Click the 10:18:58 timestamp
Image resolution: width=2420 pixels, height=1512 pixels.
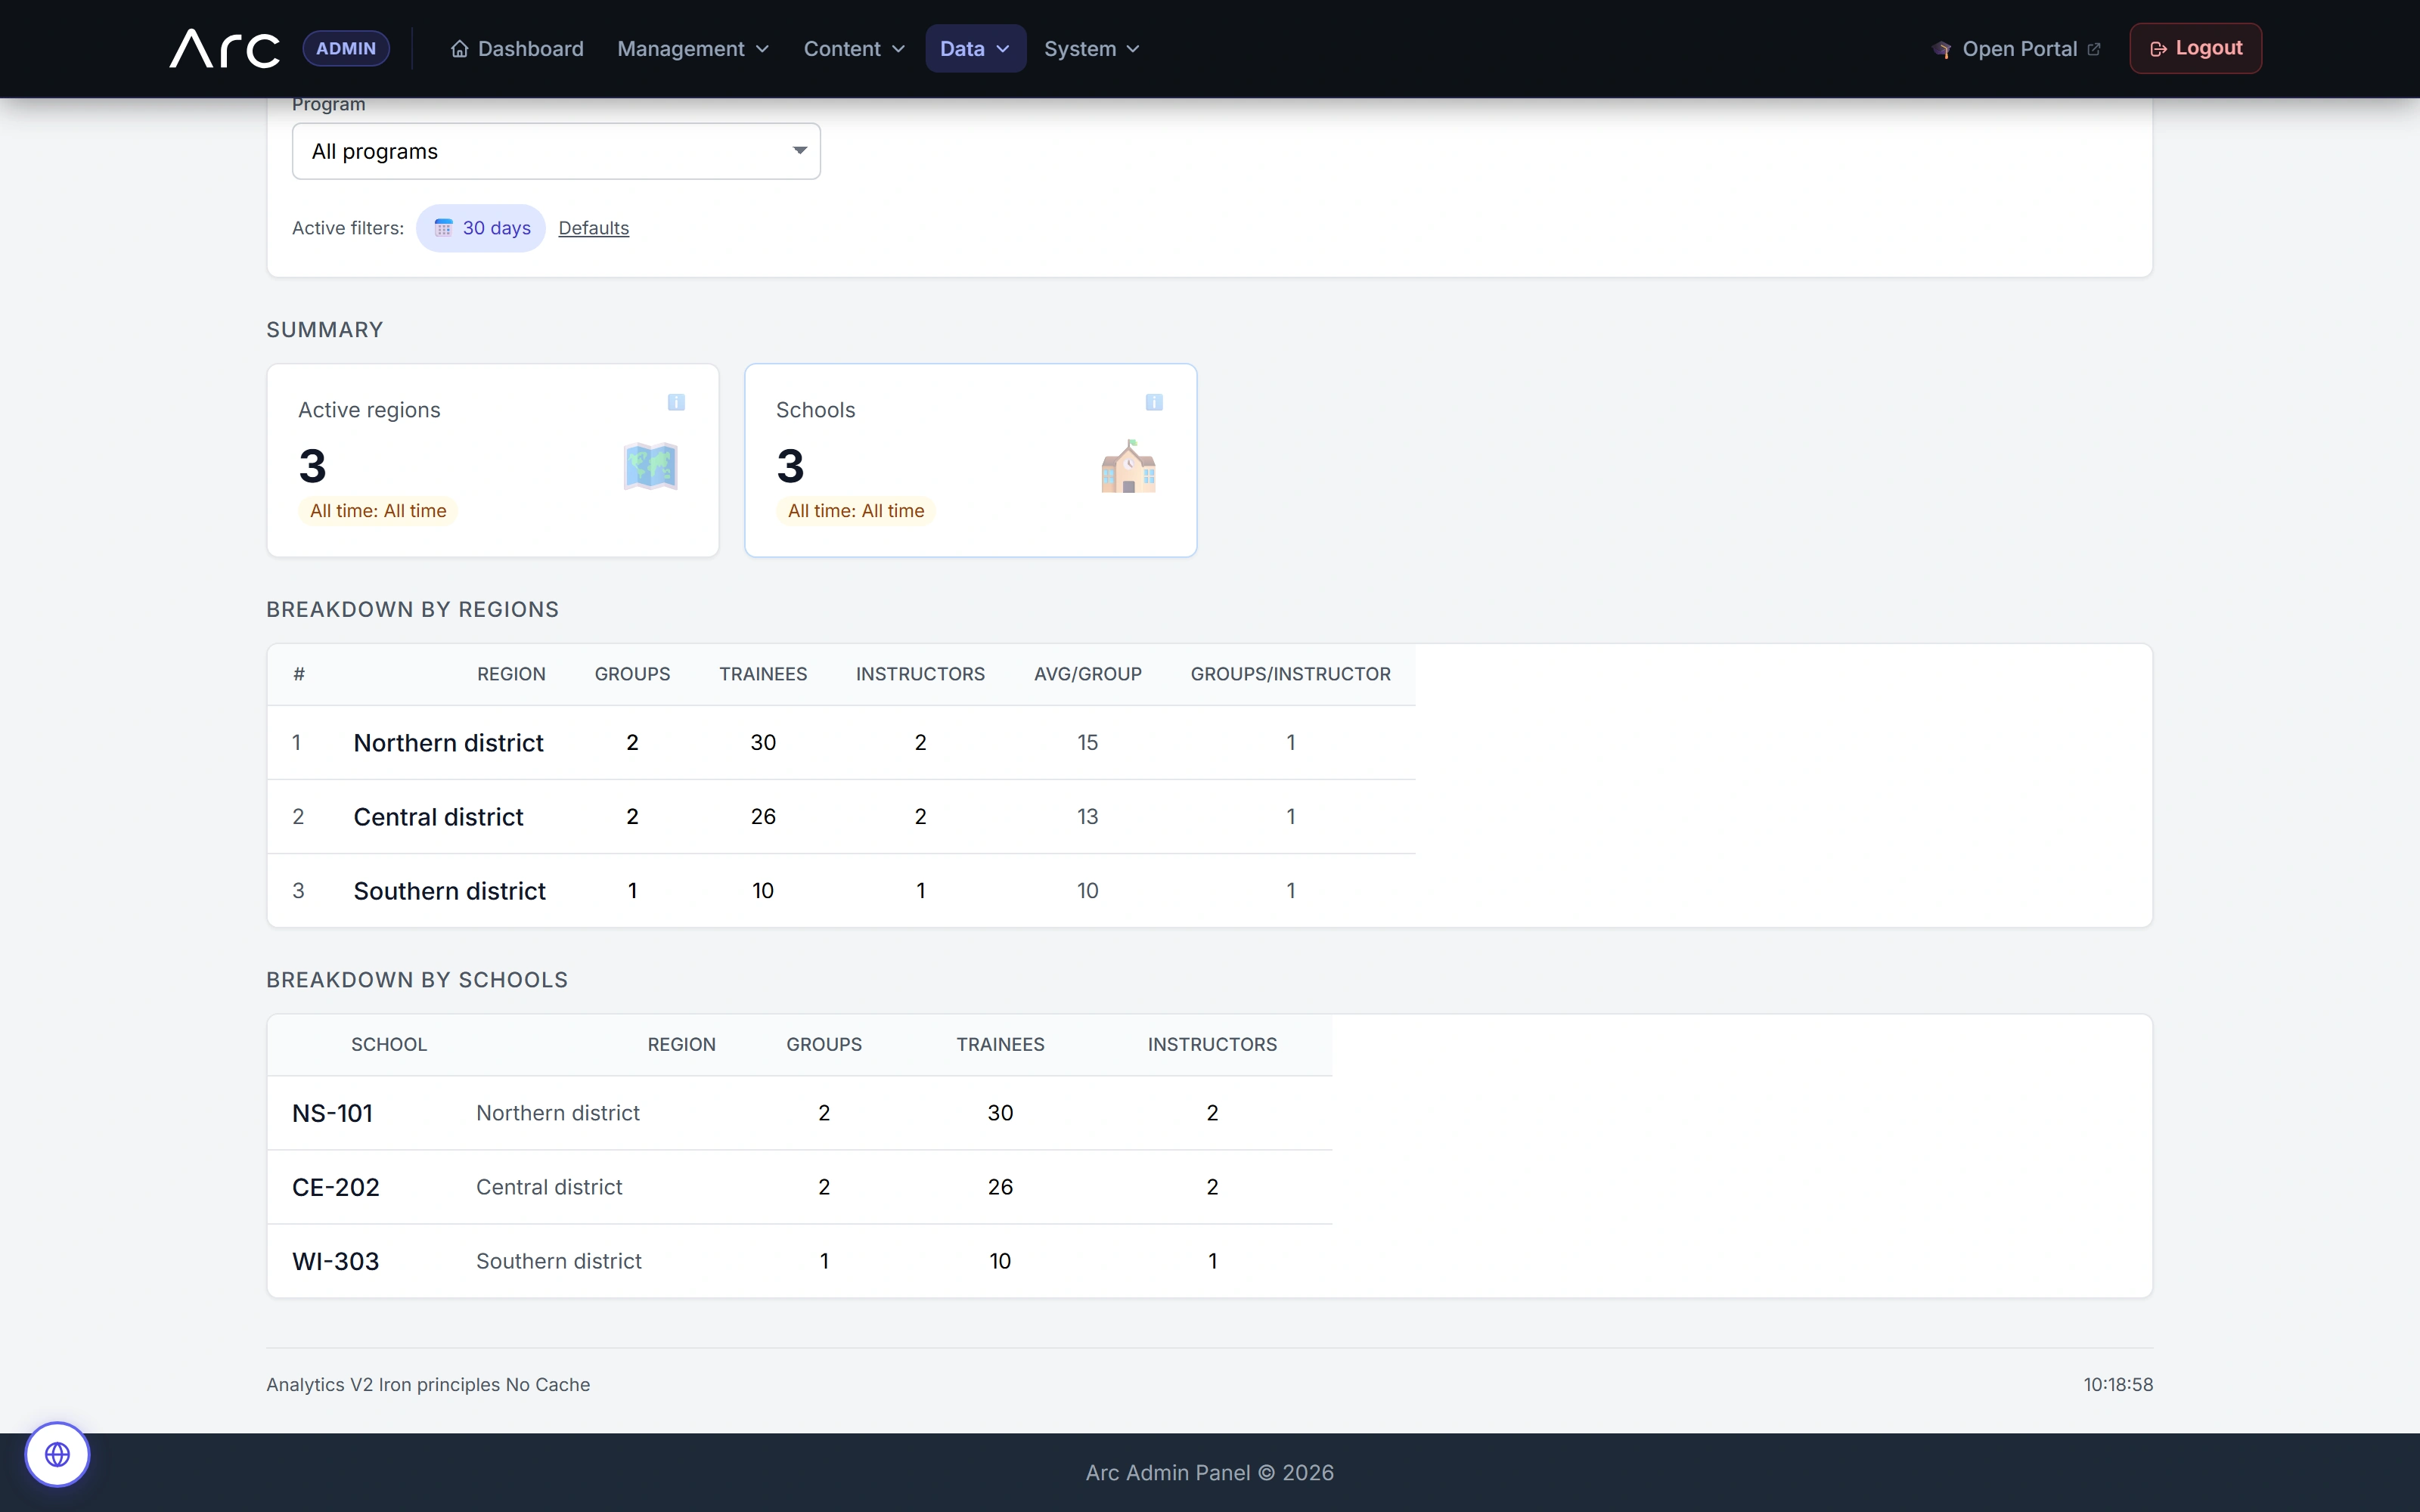(2118, 1385)
